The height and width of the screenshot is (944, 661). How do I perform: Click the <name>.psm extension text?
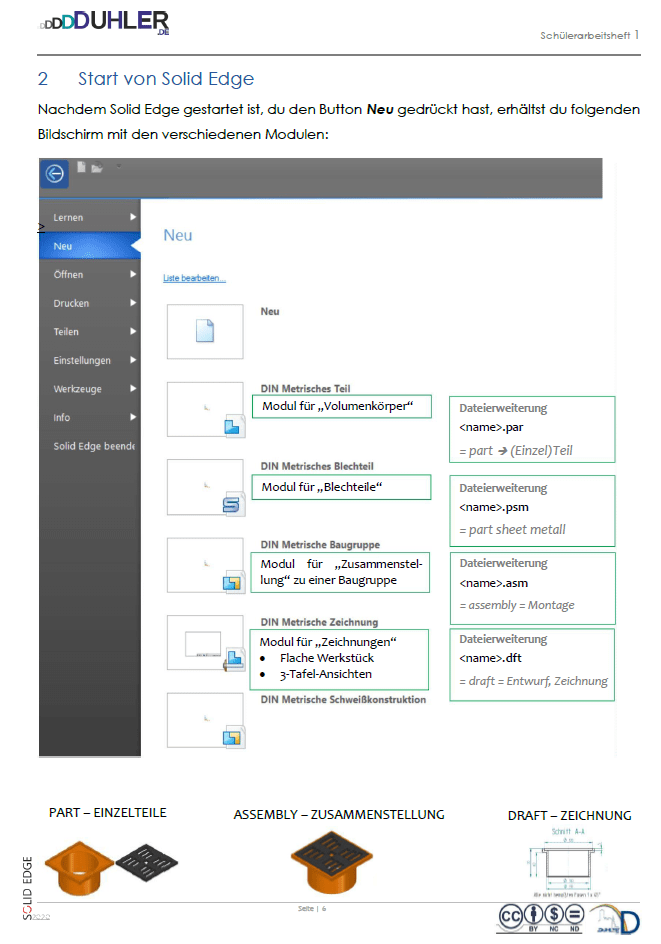coord(494,508)
